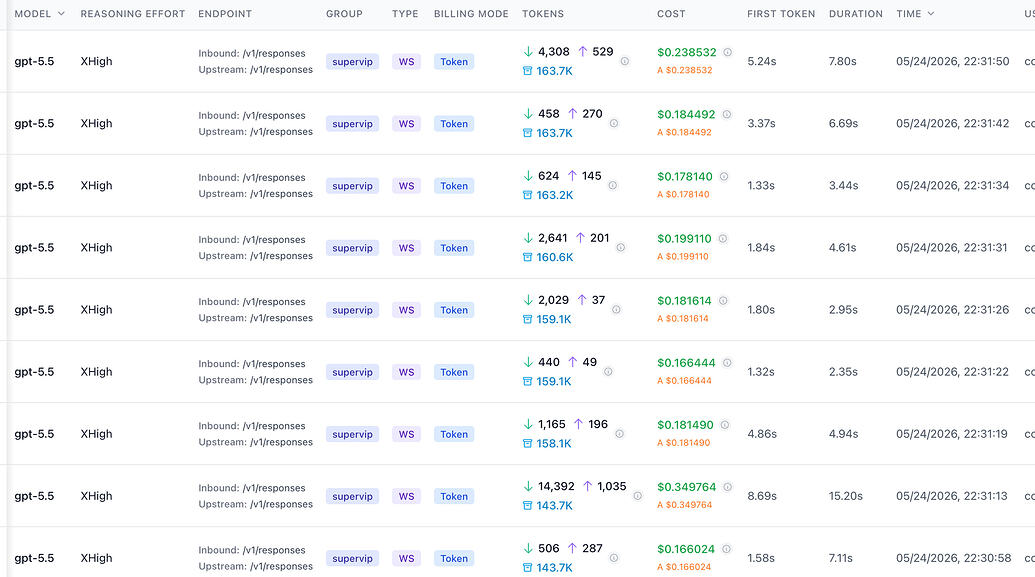The height and width of the screenshot is (577, 1035).
Task: Show cost breakdown icon beside $0.199110
Action: [723, 238]
